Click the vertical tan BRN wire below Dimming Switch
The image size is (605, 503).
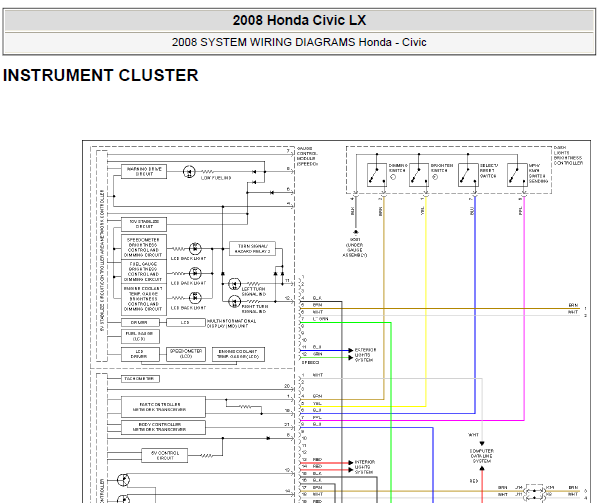pos(384,297)
